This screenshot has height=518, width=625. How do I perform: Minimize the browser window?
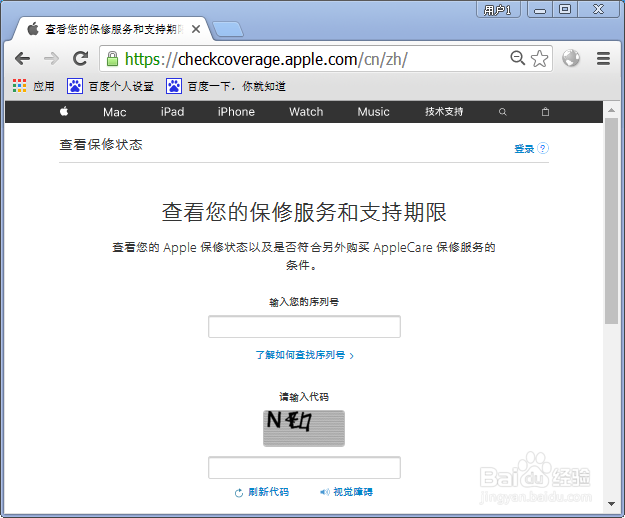(540, 10)
